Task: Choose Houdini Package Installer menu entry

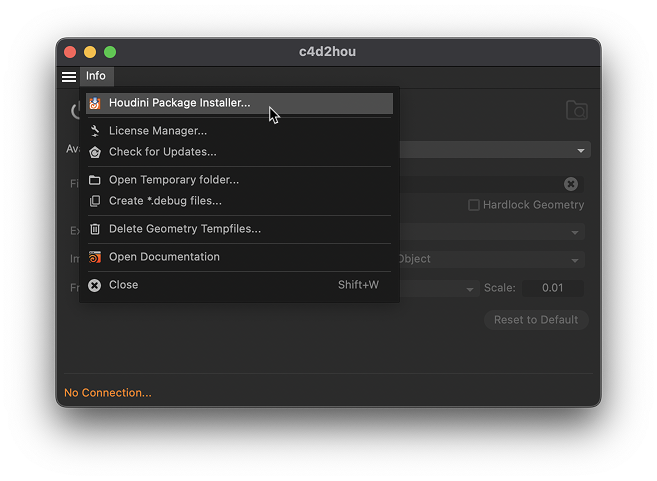Action: pyautogui.click(x=239, y=103)
